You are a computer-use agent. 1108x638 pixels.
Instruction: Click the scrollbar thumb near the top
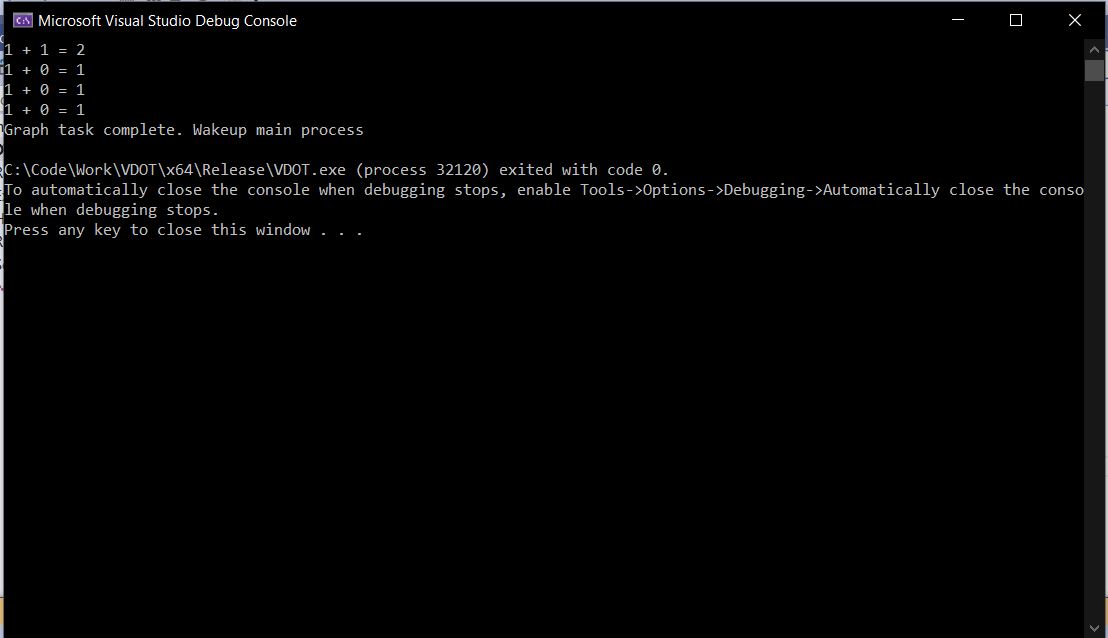(x=1093, y=70)
